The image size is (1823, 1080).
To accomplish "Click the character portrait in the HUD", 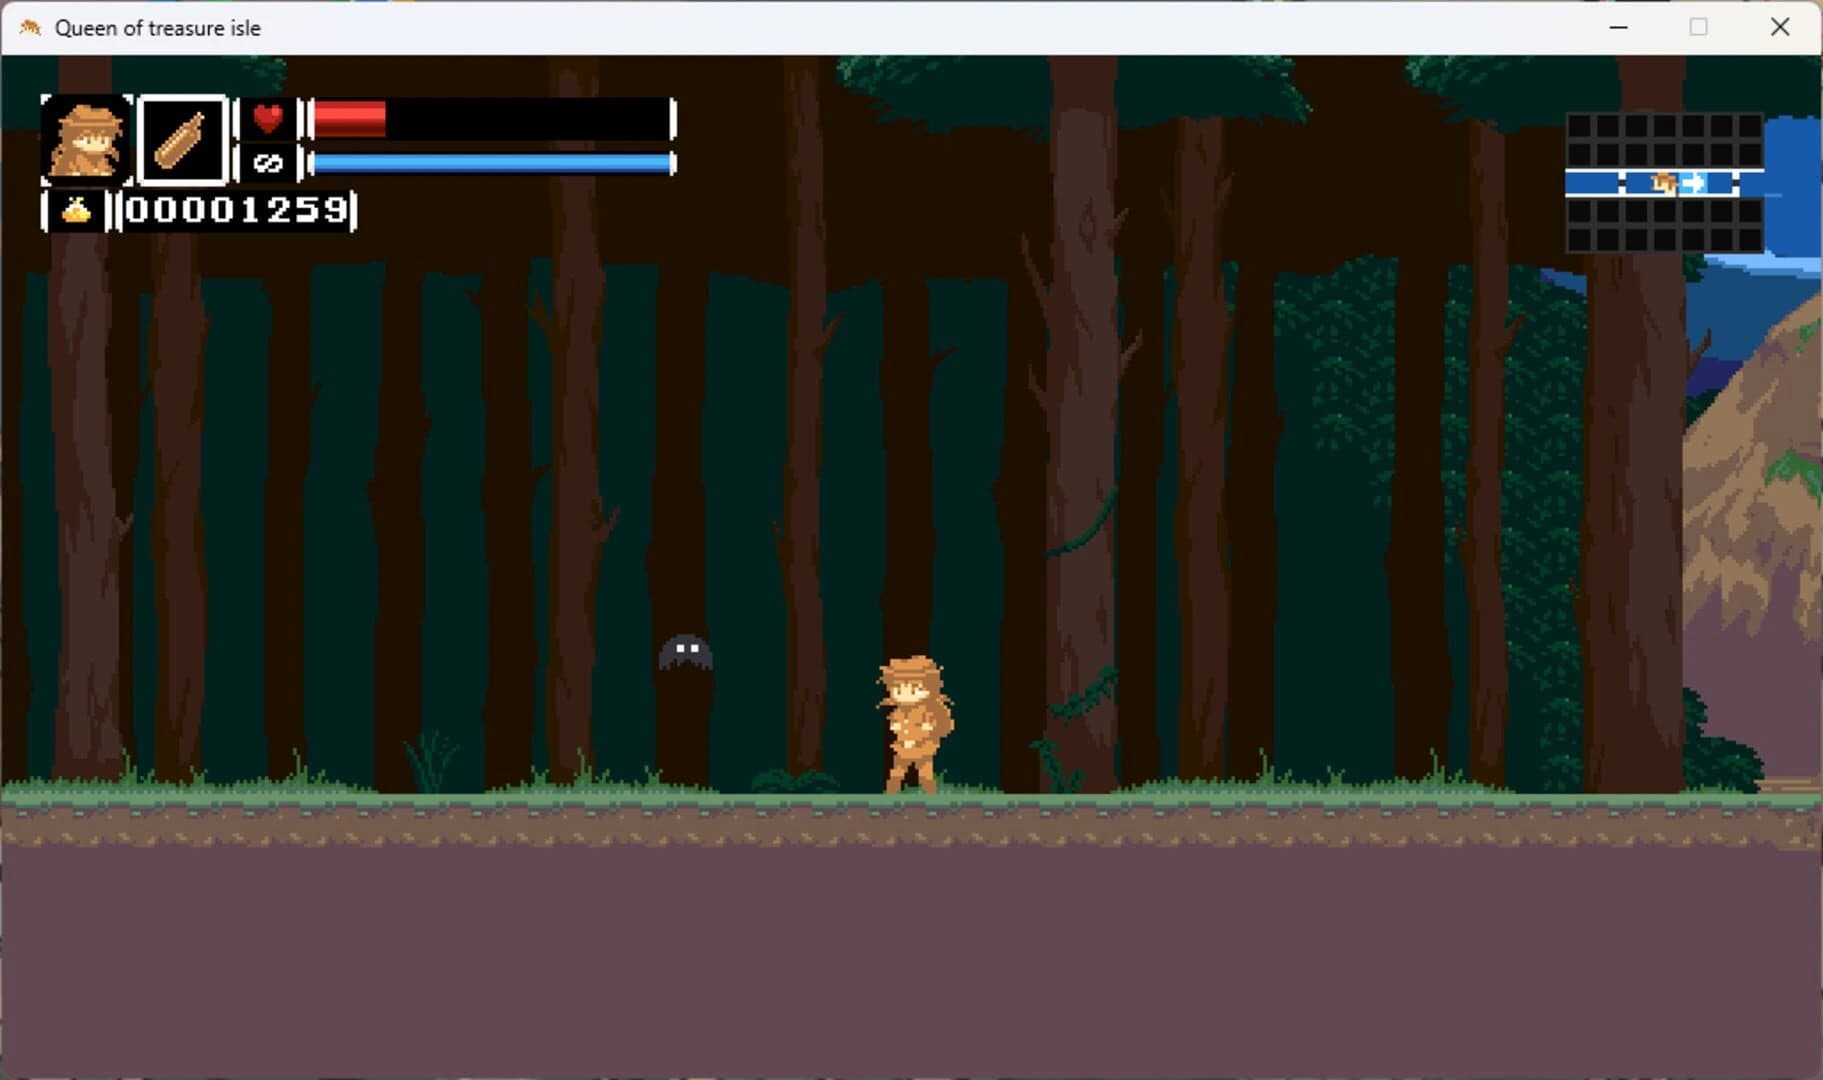I will click(x=86, y=141).
